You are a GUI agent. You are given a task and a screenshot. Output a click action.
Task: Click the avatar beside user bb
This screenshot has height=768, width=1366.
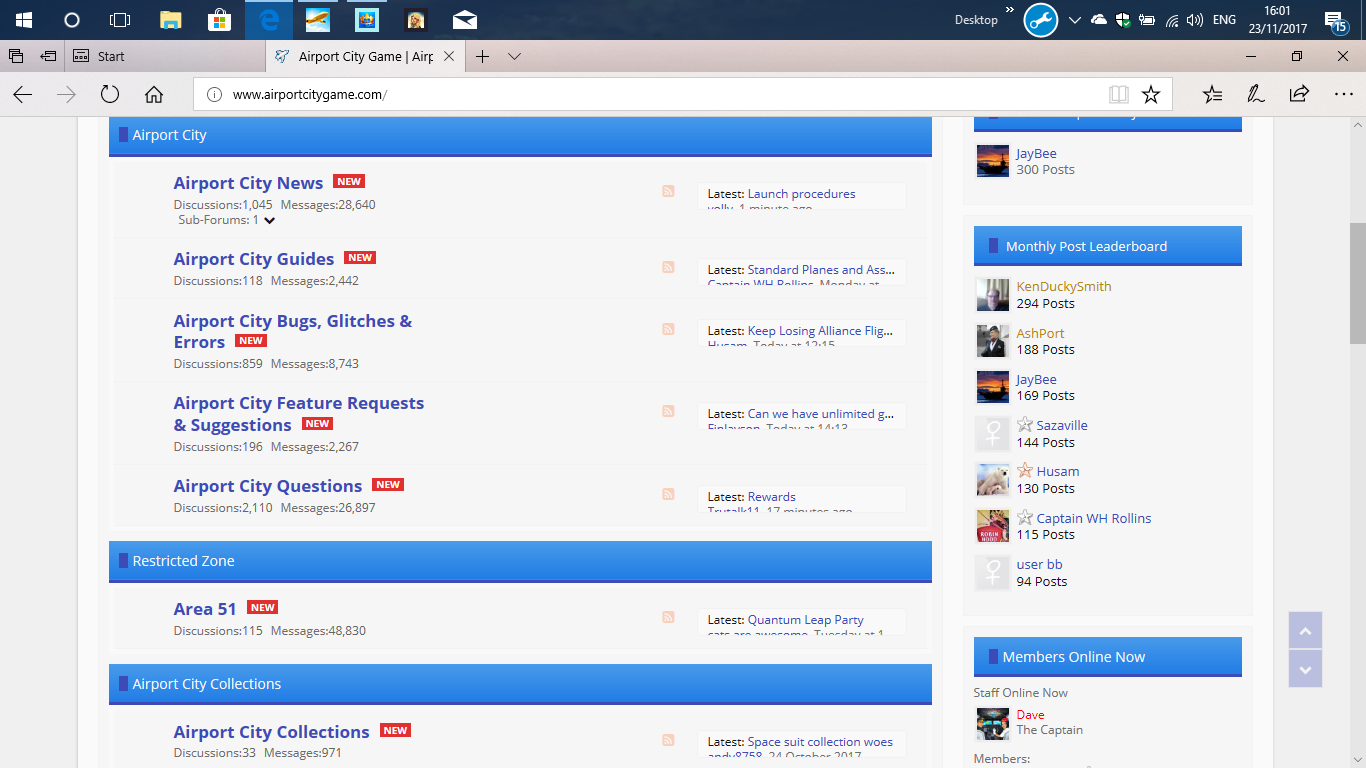click(993, 573)
